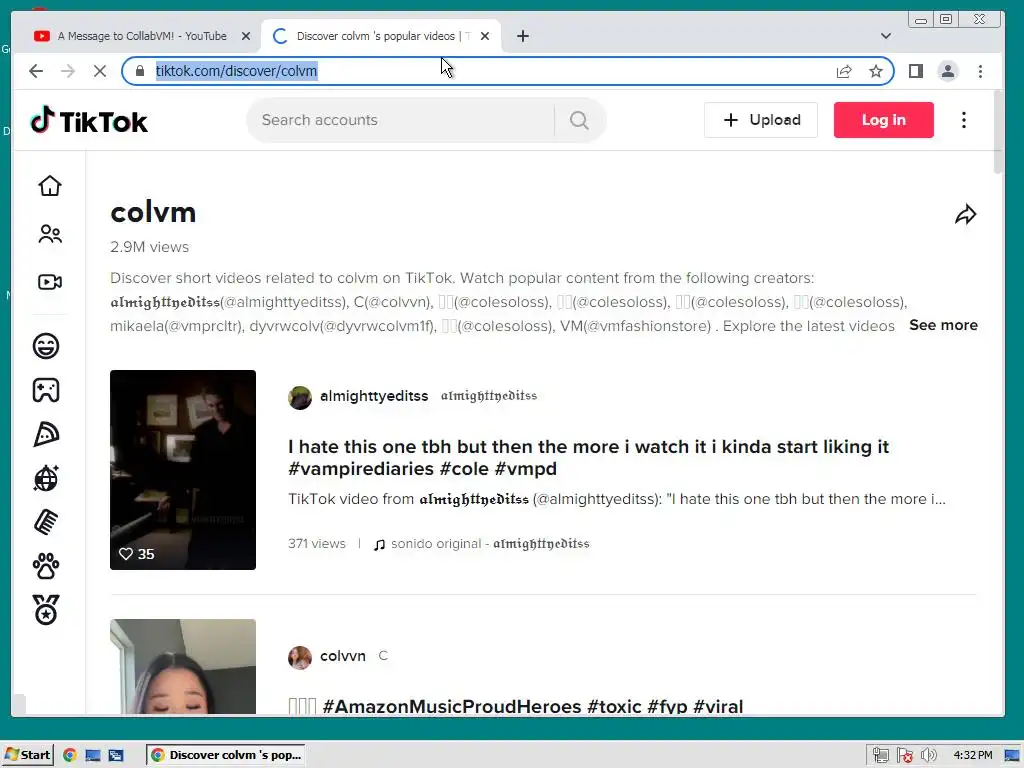Close the Discover colvm tab
The height and width of the screenshot is (768, 1024).
[485, 36]
